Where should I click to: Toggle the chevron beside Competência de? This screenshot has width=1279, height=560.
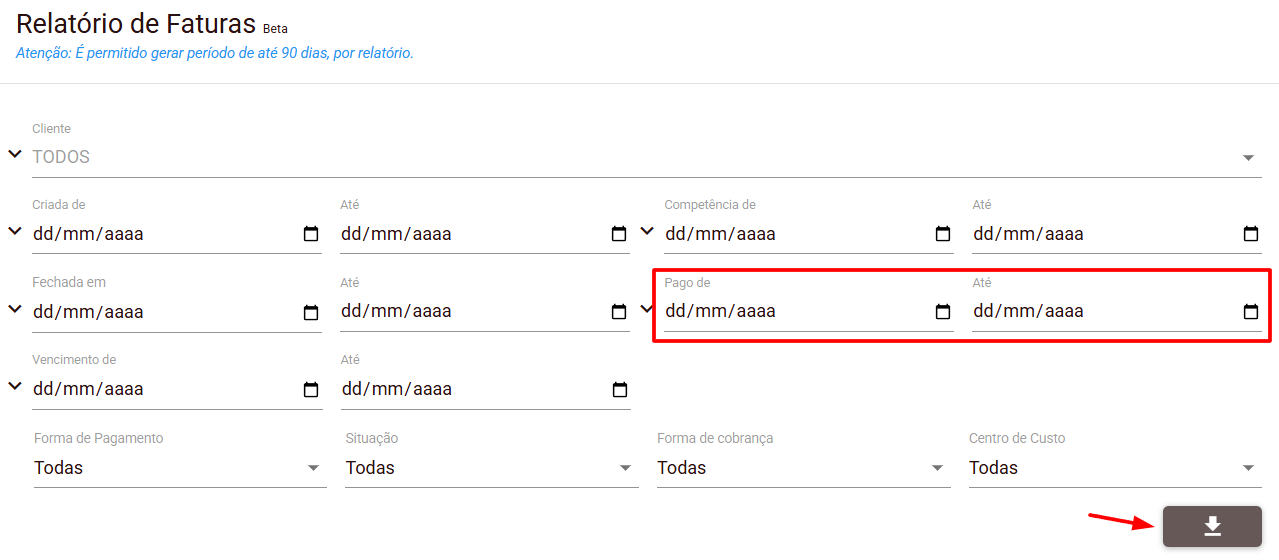[x=647, y=231]
